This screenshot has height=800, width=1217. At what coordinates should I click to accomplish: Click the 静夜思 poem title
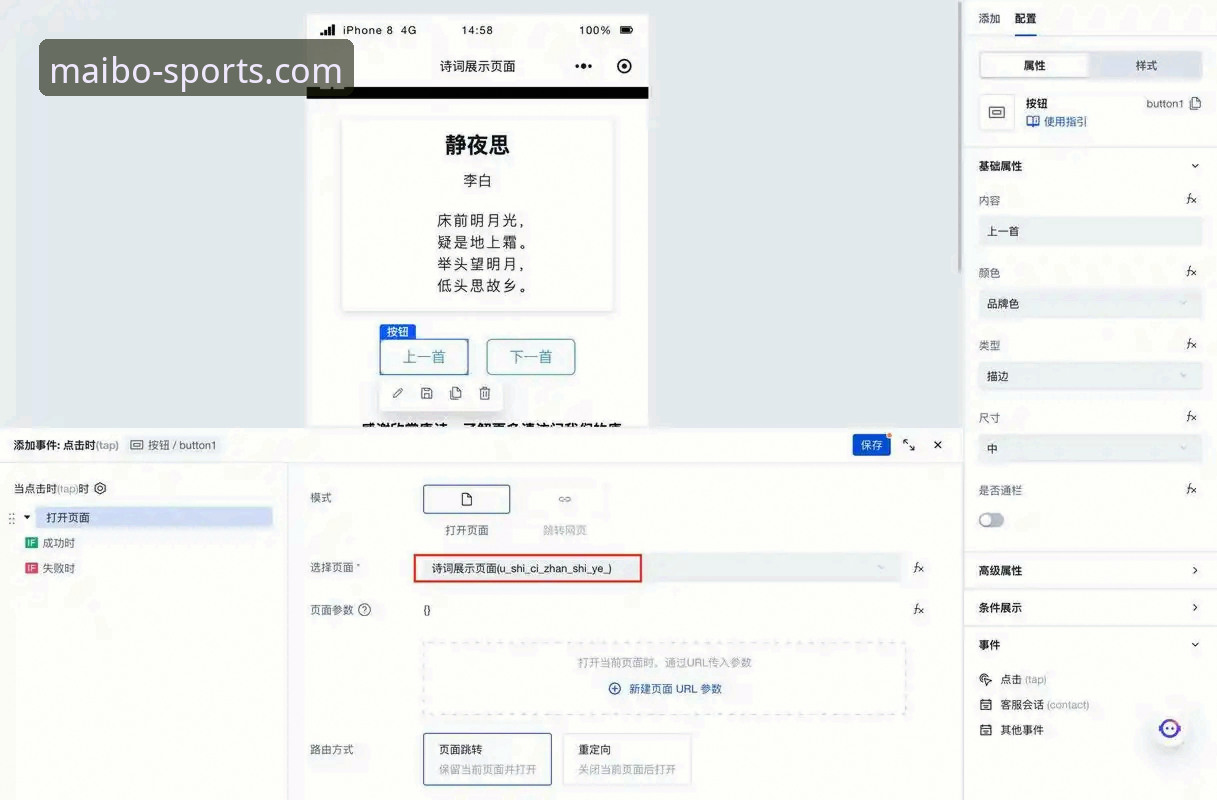[x=477, y=145]
